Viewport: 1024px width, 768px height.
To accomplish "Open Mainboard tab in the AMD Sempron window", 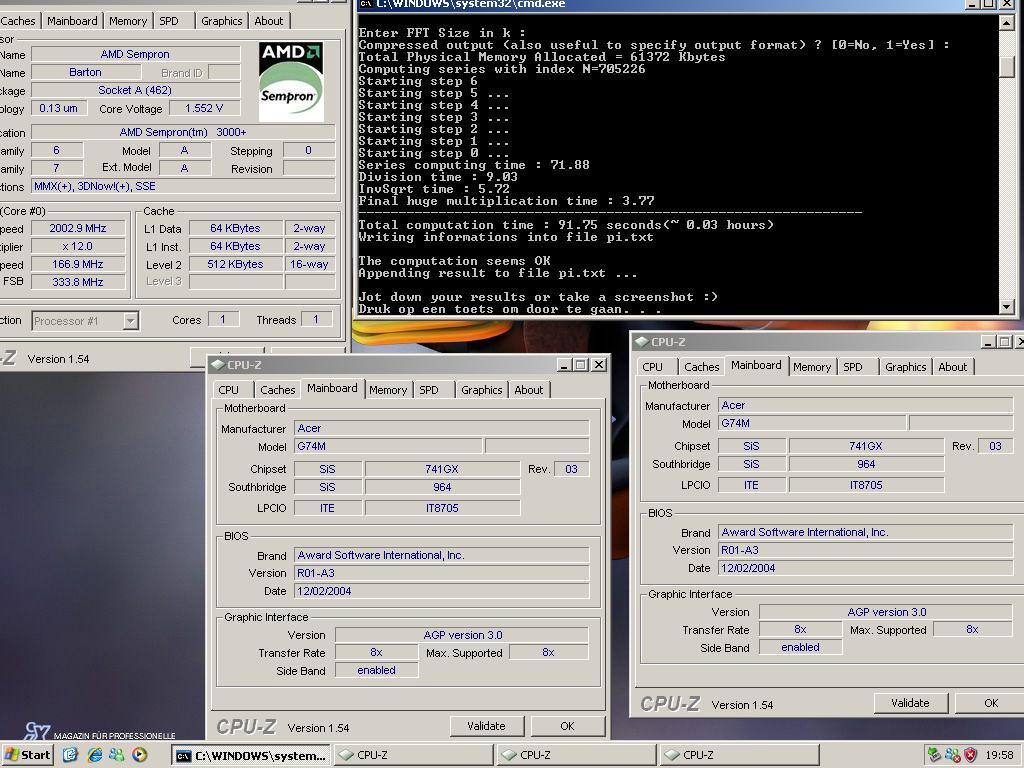I will (72, 21).
